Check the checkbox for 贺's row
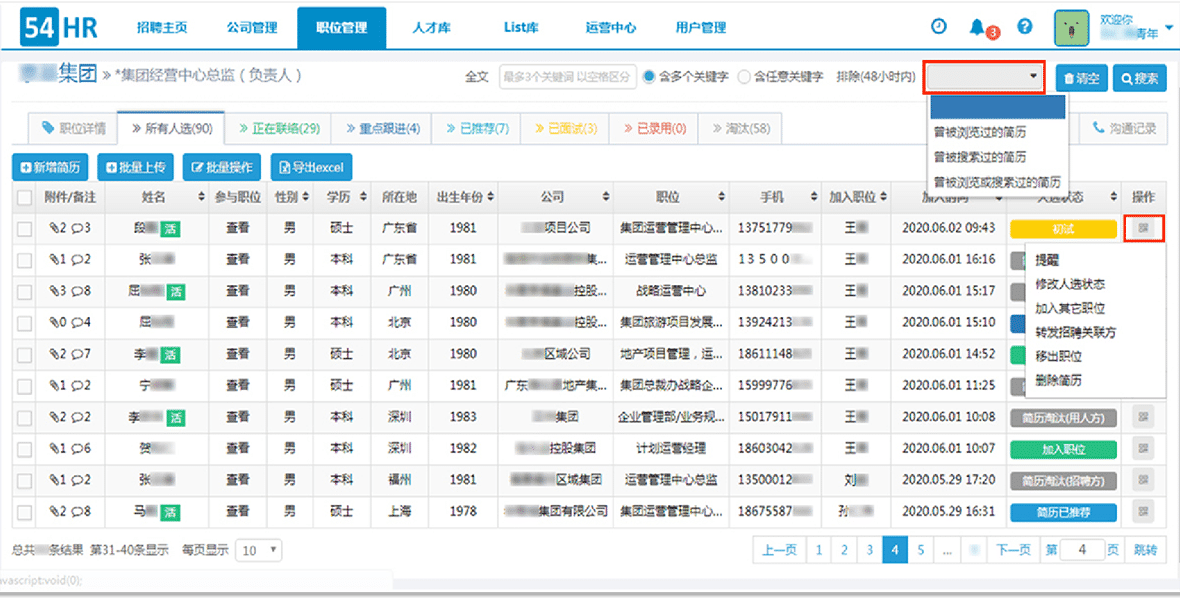1180x600 pixels. pyautogui.click(x=25, y=449)
